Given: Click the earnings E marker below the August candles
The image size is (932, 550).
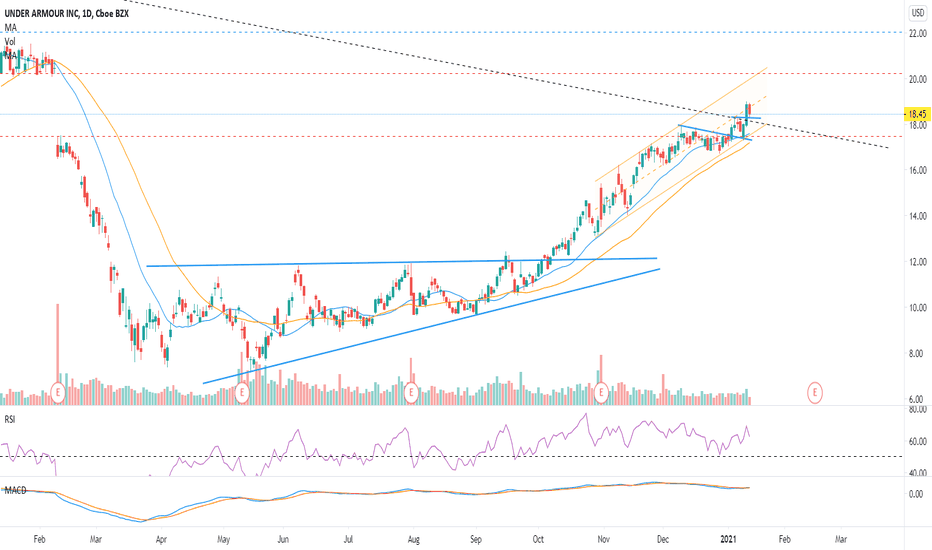Looking at the screenshot, I should click(x=411, y=392).
